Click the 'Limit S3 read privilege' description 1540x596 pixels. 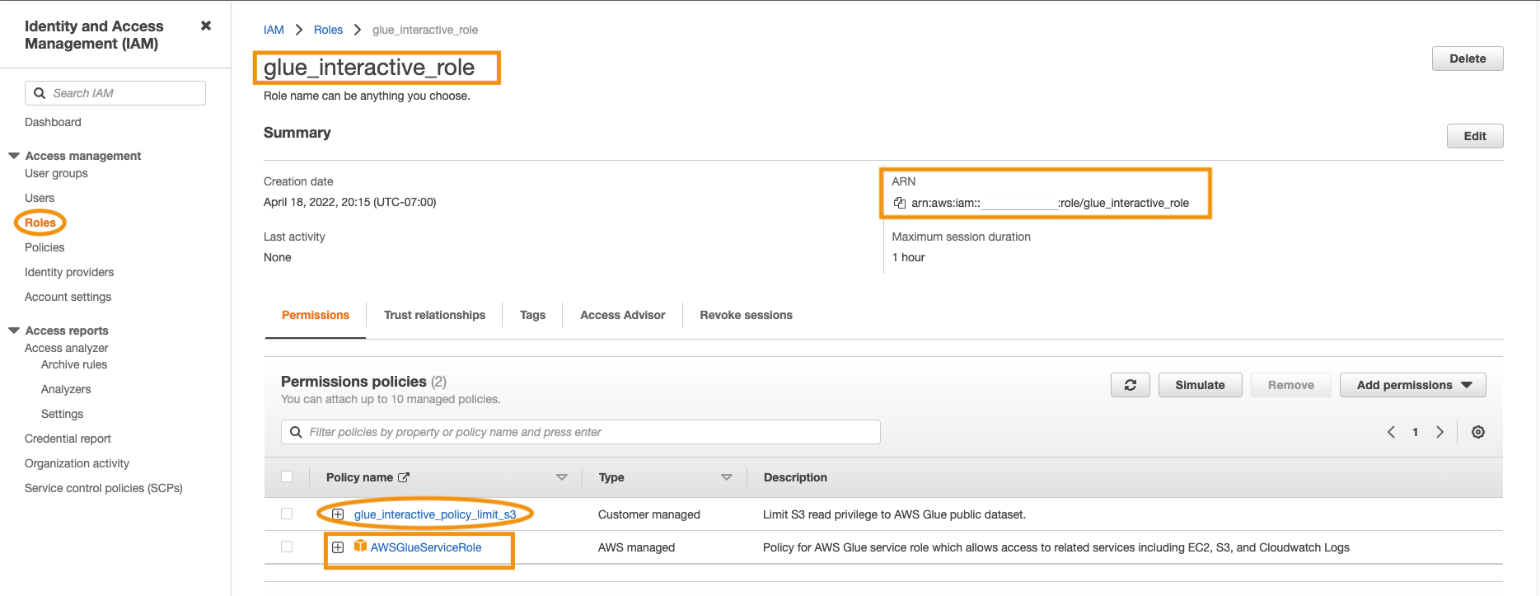click(x=895, y=514)
